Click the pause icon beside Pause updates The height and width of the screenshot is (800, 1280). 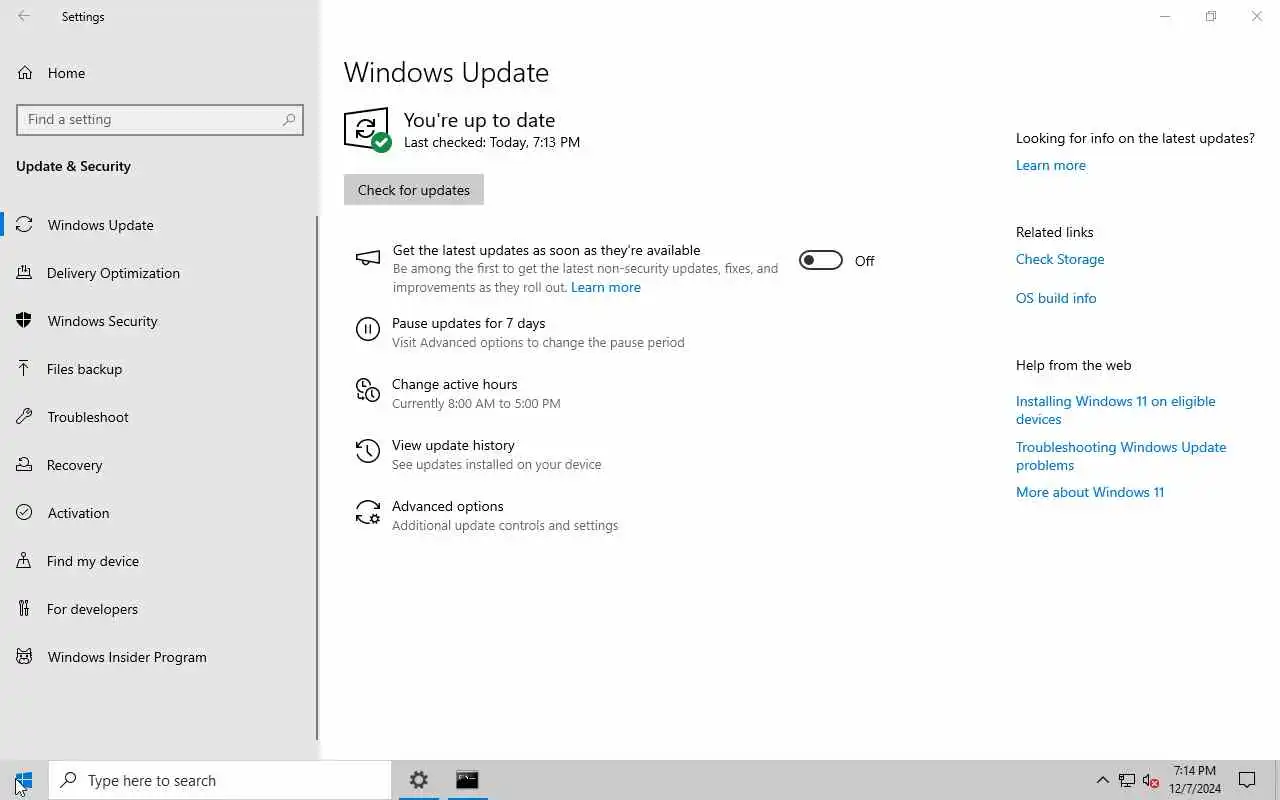(368, 329)
